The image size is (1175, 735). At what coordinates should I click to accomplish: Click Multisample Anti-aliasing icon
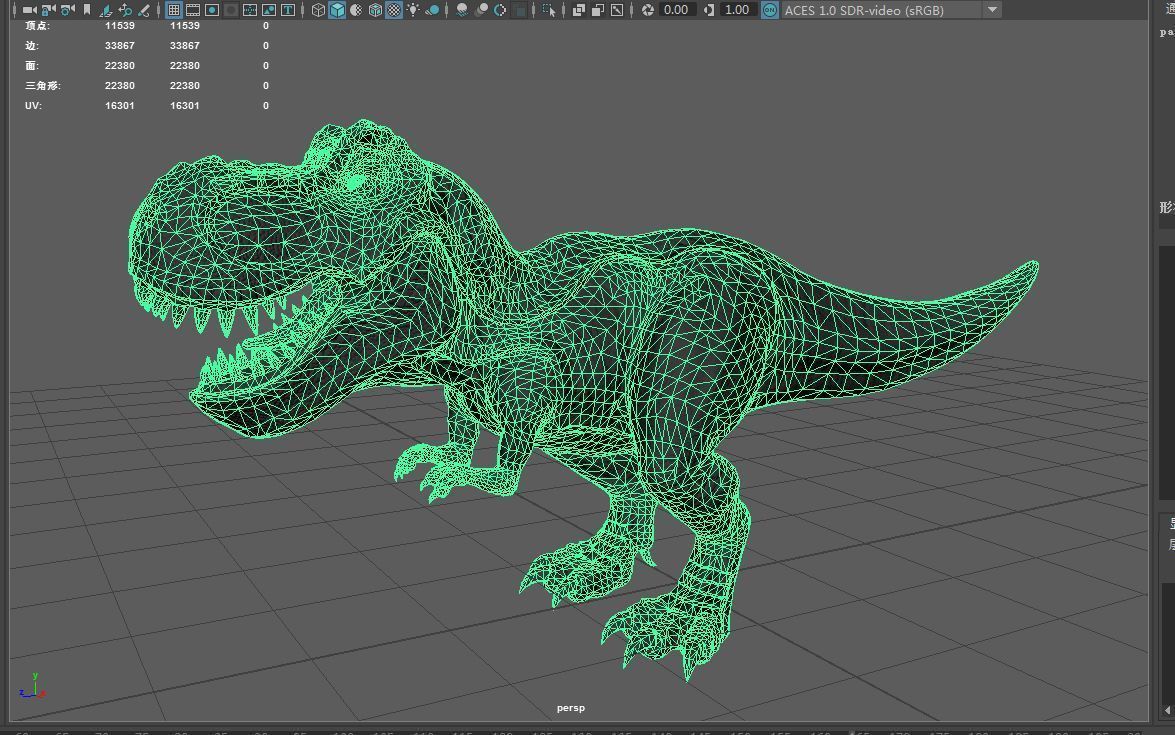500,10
